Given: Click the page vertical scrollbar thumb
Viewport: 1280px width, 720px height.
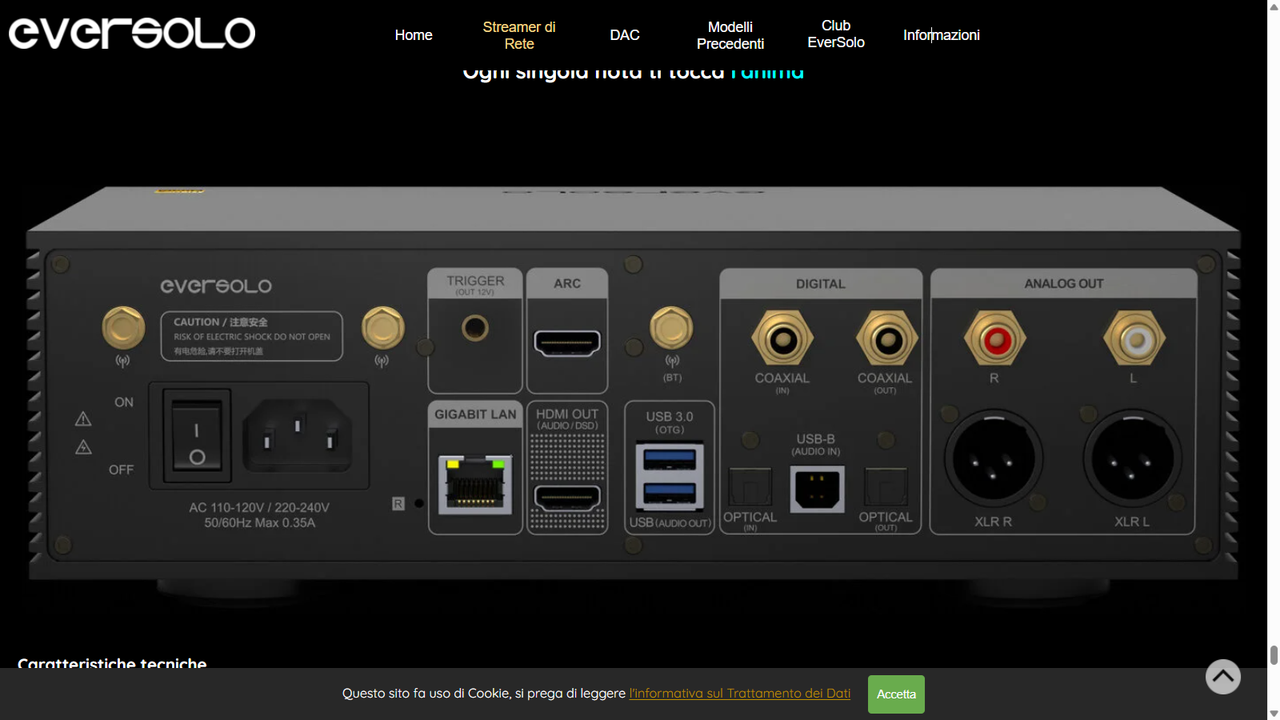Looking at the screenshot, I should click(1273, 655).
